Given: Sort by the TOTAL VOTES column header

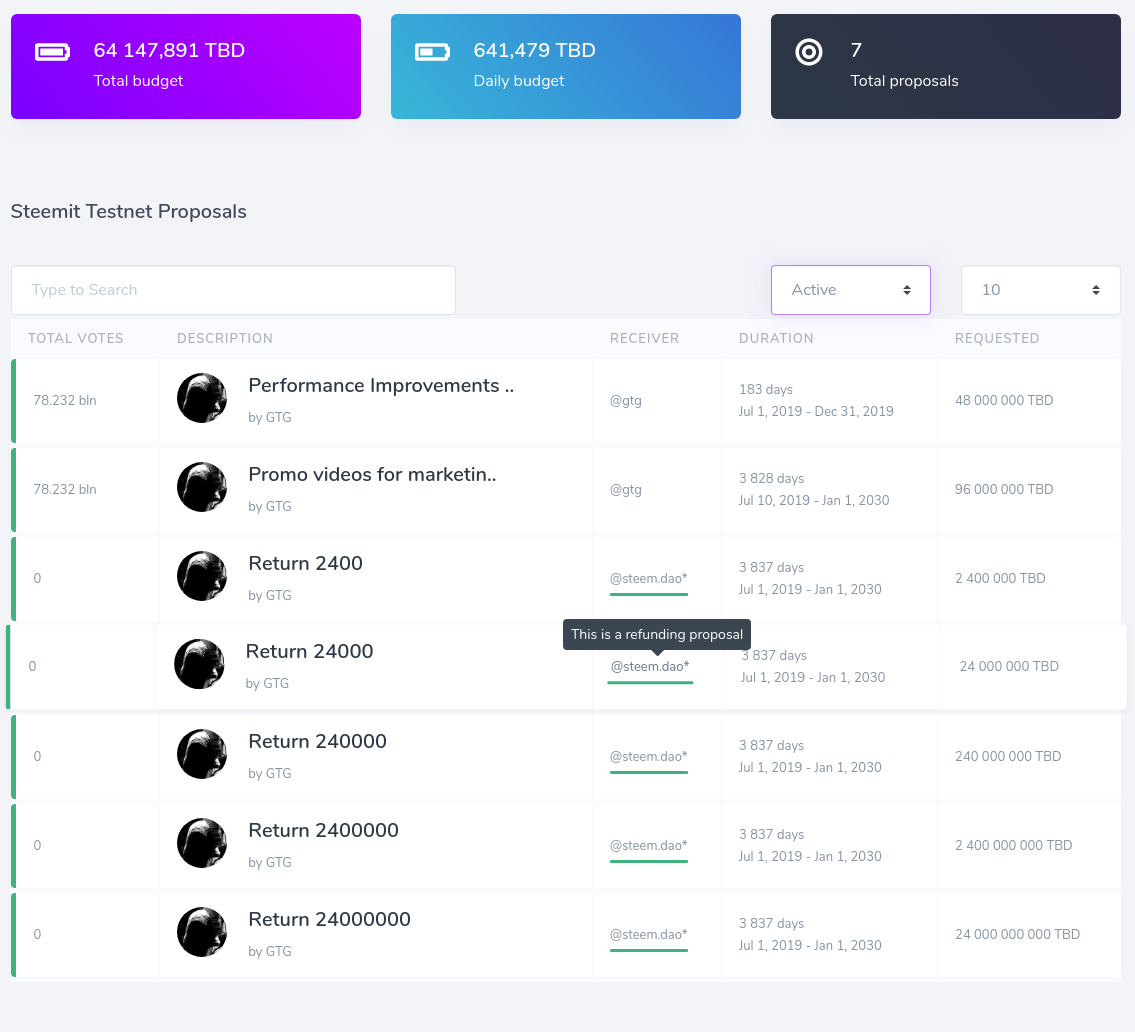Looking at the screenshot, I should point(75,338).
